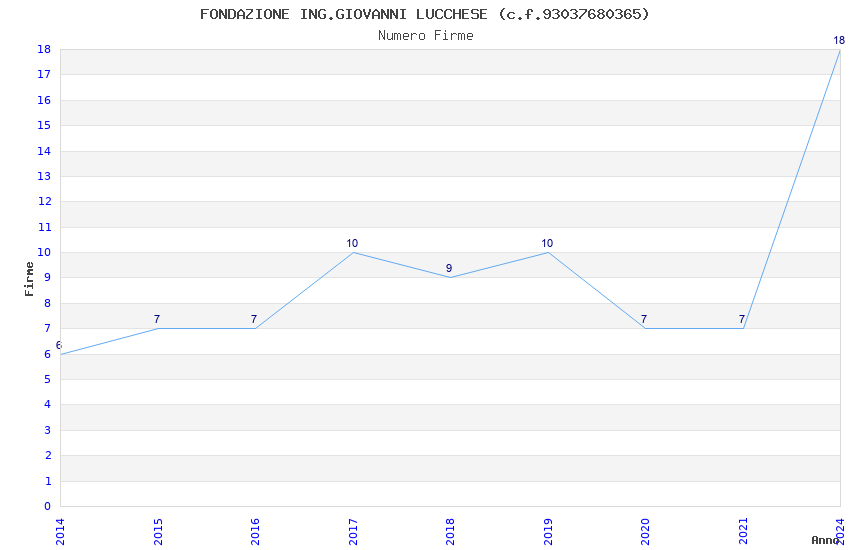The width and height of the screenshot is (850, 550).
Task: Pick the data value 7 for year 2020
Action: point(644,319)
